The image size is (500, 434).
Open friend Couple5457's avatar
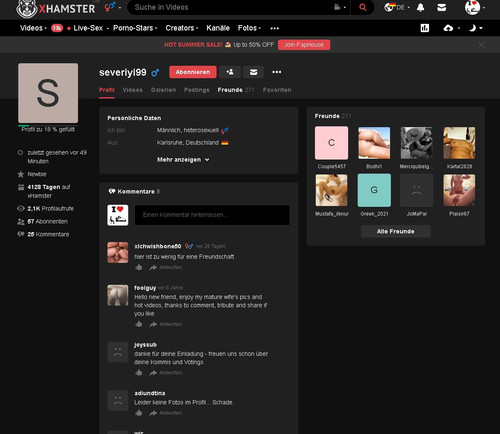click(331, 143)
